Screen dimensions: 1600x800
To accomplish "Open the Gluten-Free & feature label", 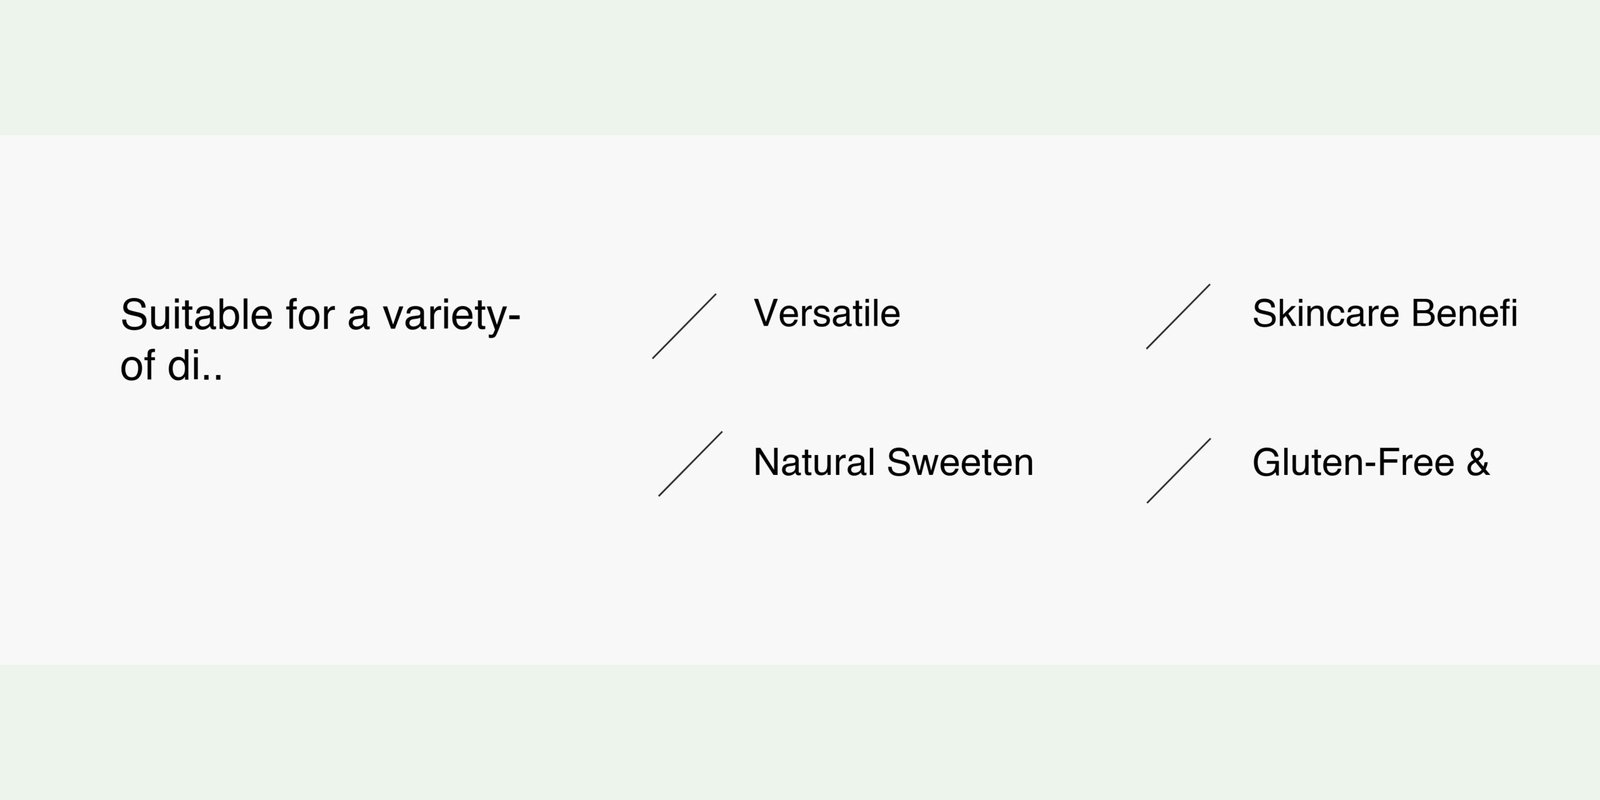I will click(1370, 463).
